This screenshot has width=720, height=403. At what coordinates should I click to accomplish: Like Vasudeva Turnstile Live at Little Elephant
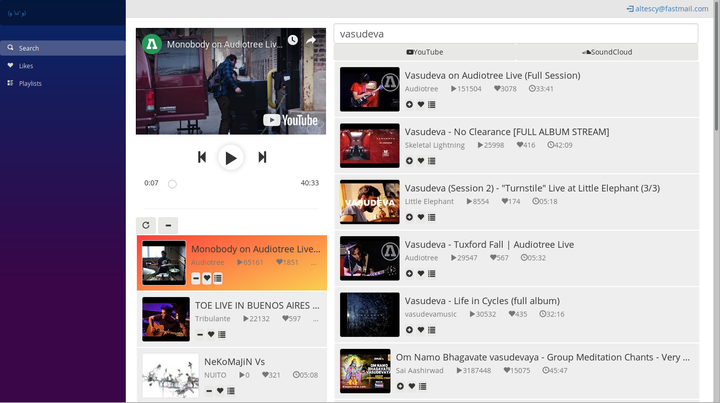click(421, 217)
